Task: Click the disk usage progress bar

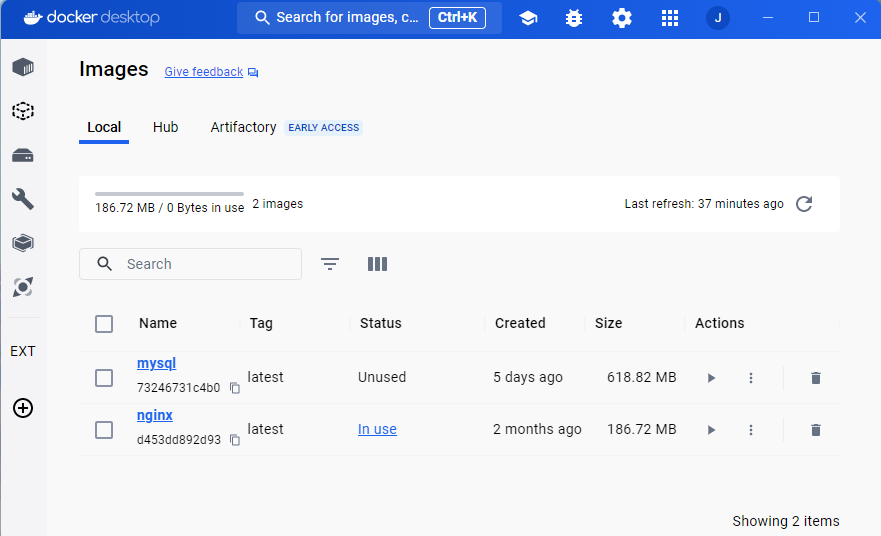Action: (x=169, y=194)
